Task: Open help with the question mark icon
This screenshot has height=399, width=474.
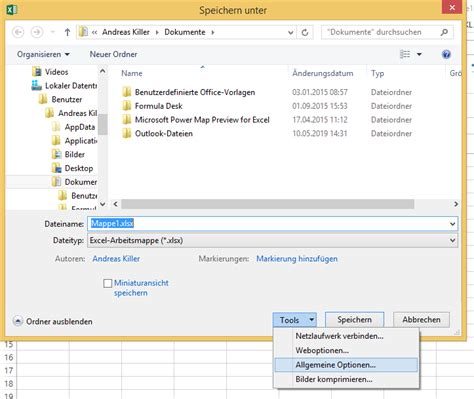Action: 446,54
